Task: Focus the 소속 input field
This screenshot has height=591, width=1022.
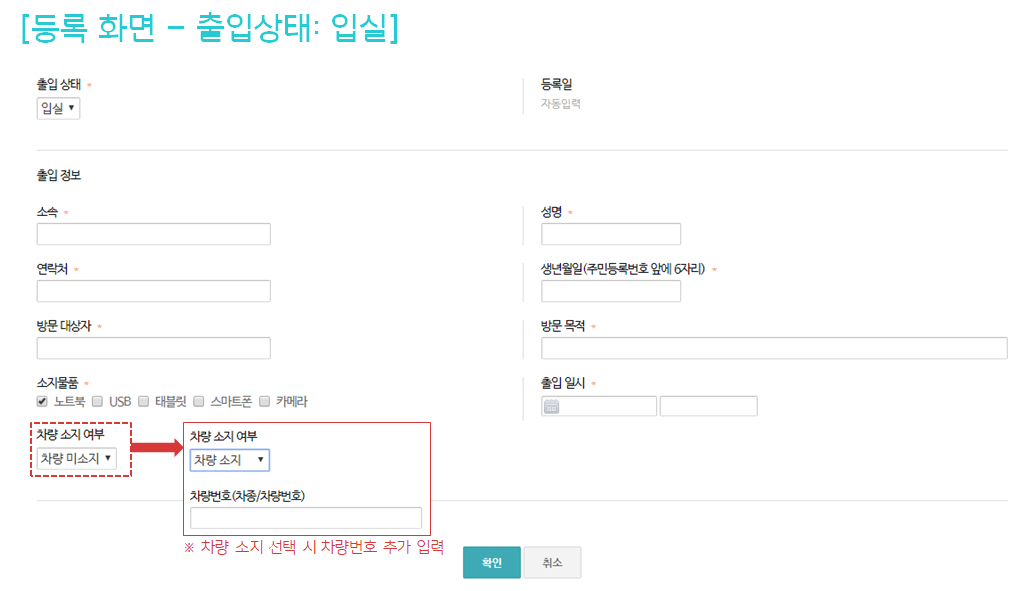Action: [x=153, y=234]
